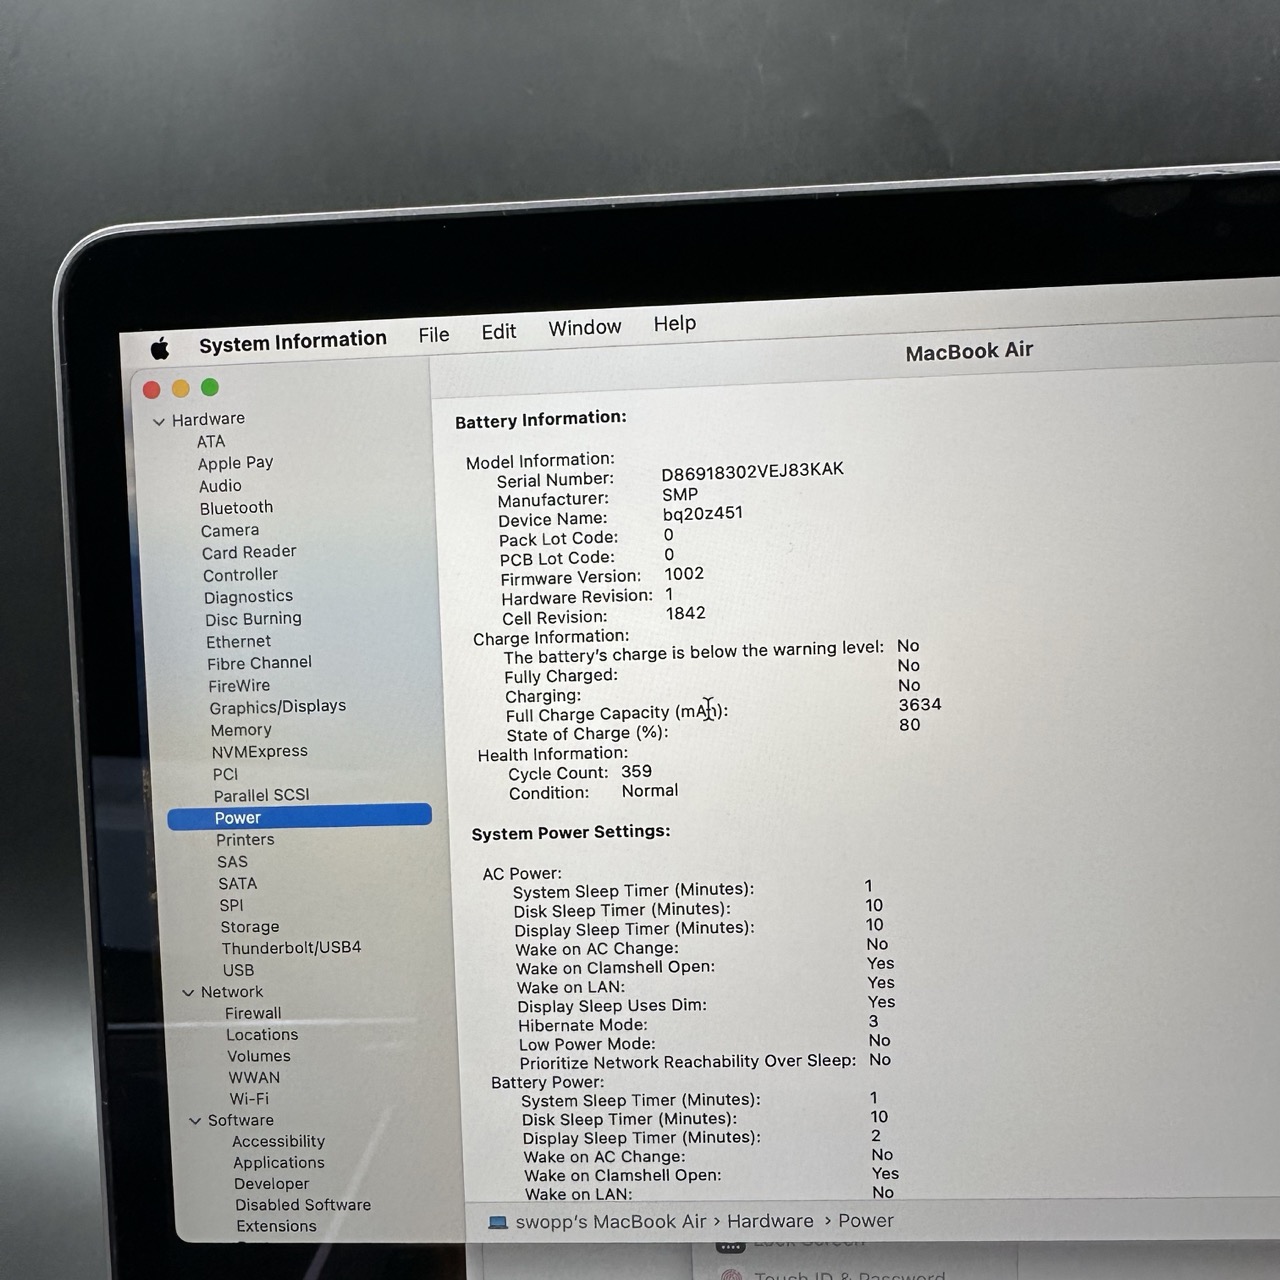This screenshot has width=1280, height=1280.
Task: Select Volumes under Network
Action: point(258,1056)
